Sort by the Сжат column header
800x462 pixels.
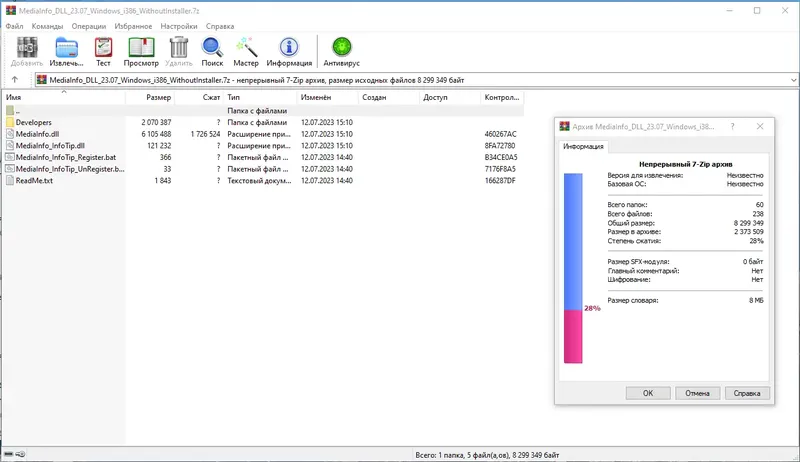point(199,97)
